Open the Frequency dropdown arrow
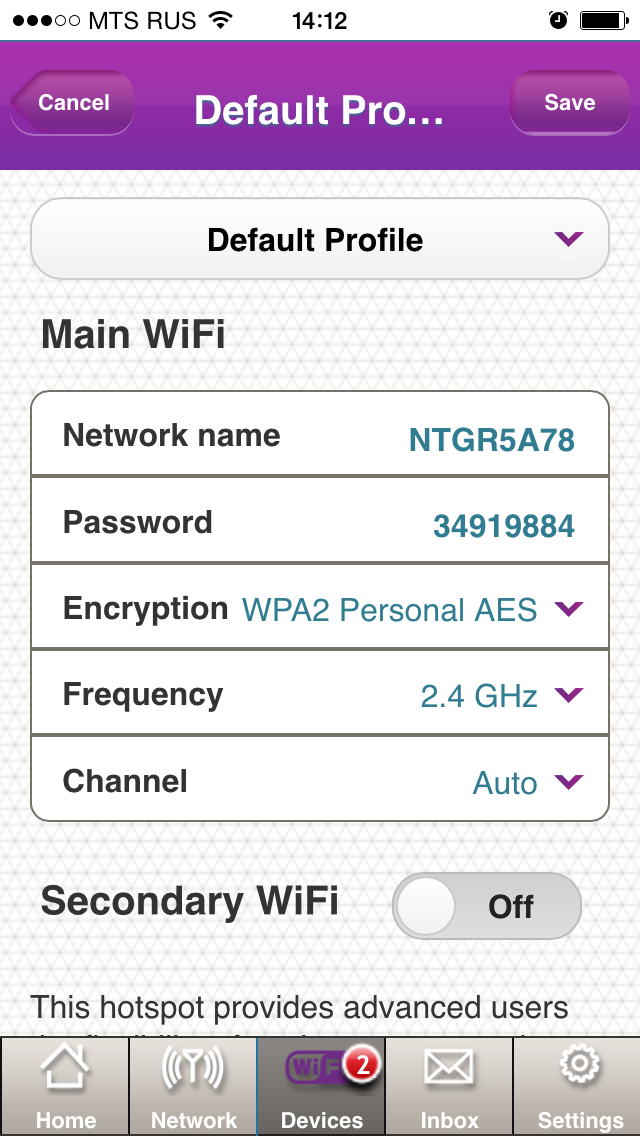 pos(568,694)
